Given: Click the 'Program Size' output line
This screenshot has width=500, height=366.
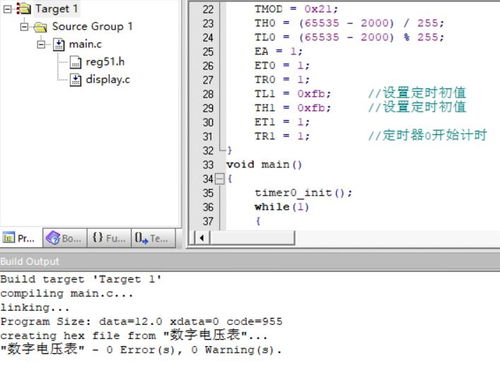Looking at the screenshot, I should pyautogui.click(x=141, y=322).
